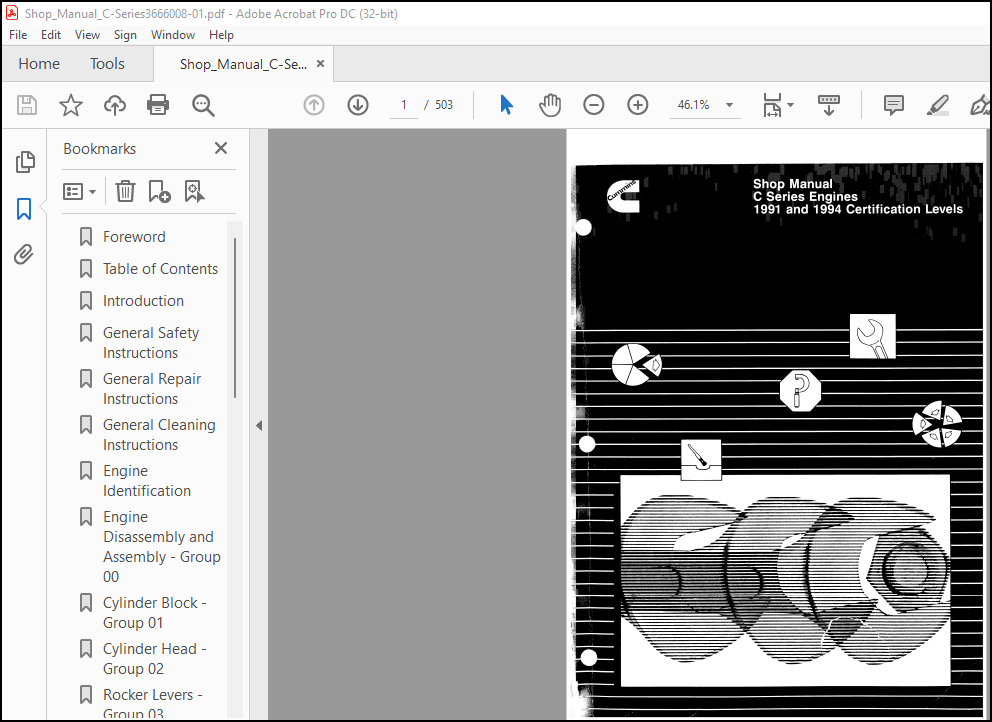This screenshot has height=722, width=992.
Task: Zoom out with the minus button
Action: [593, 104]
